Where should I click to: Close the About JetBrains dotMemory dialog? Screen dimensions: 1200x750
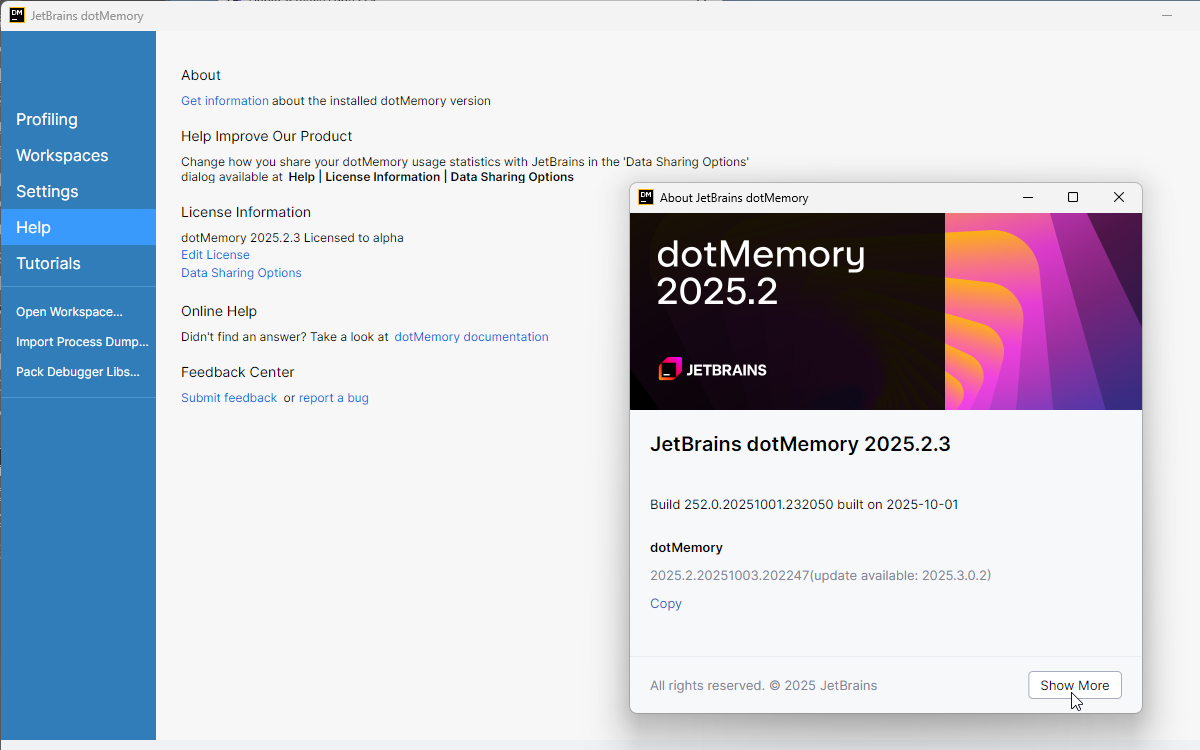tap(1119, 198)
